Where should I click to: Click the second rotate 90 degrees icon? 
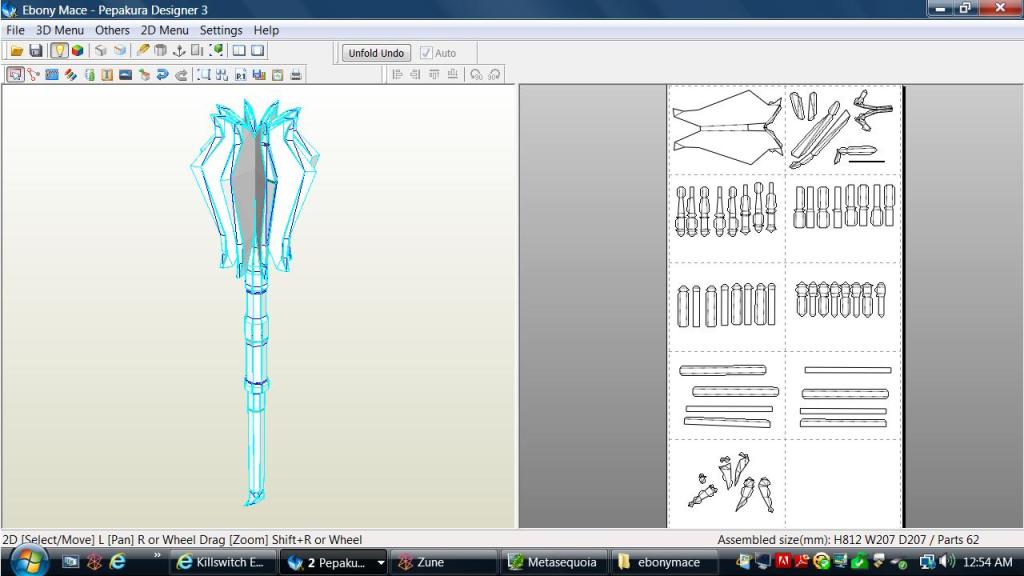(494, 74)
